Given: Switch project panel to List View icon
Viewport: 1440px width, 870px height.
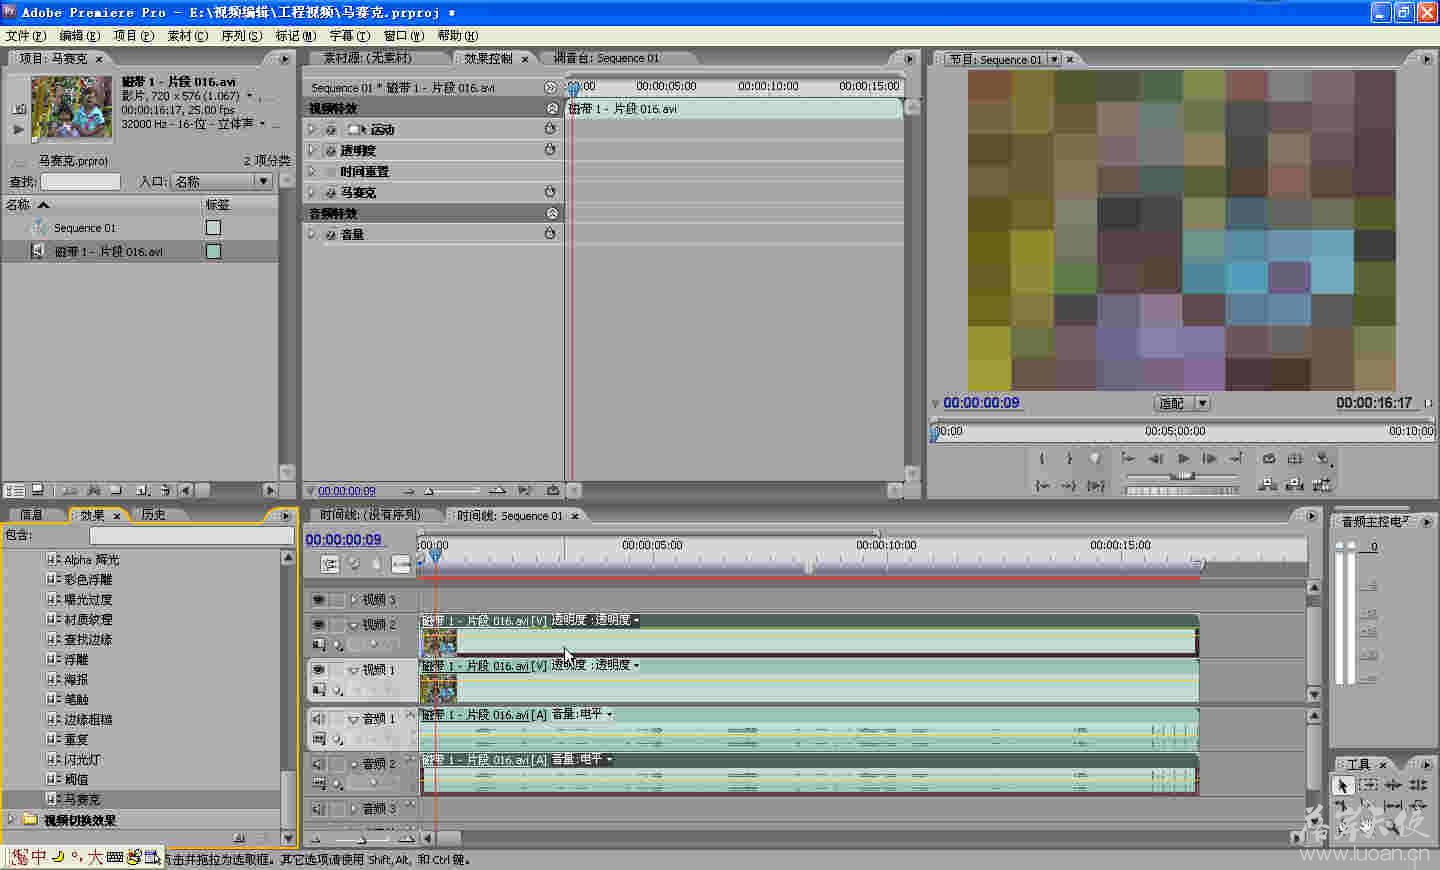Looking at the screenshot, I should [14, 490].
